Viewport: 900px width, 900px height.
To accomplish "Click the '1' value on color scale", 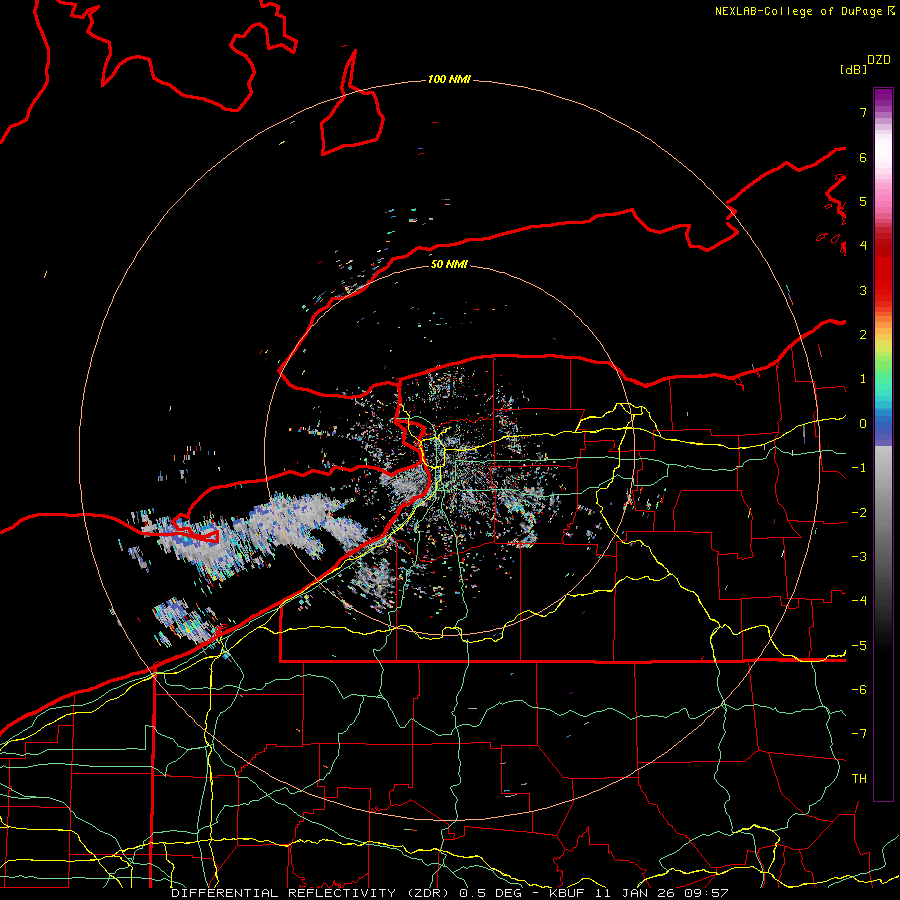I will point(863,379).
